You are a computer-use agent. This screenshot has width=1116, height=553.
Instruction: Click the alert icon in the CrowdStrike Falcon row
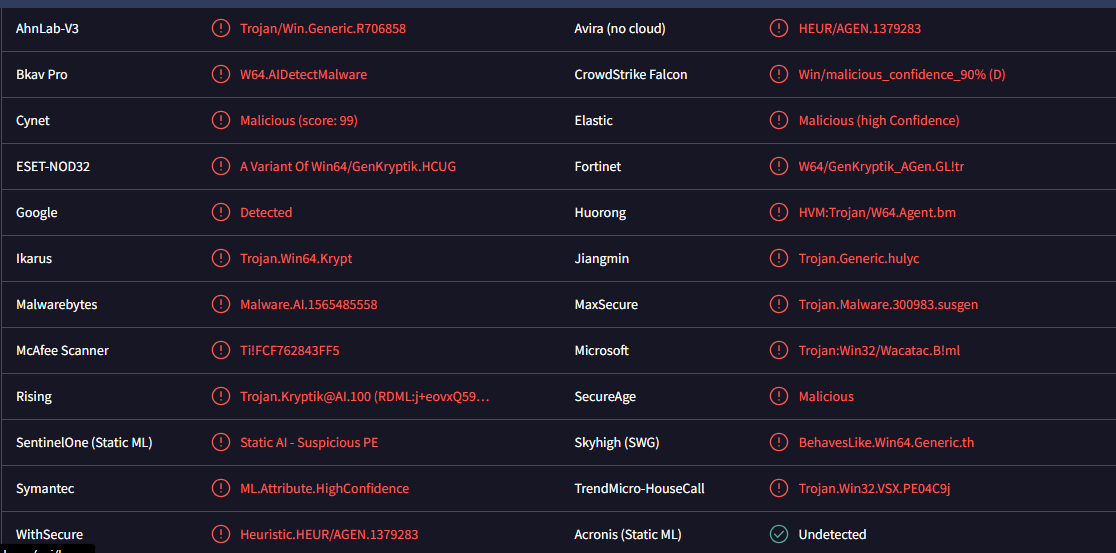click(x=779, y=74)
